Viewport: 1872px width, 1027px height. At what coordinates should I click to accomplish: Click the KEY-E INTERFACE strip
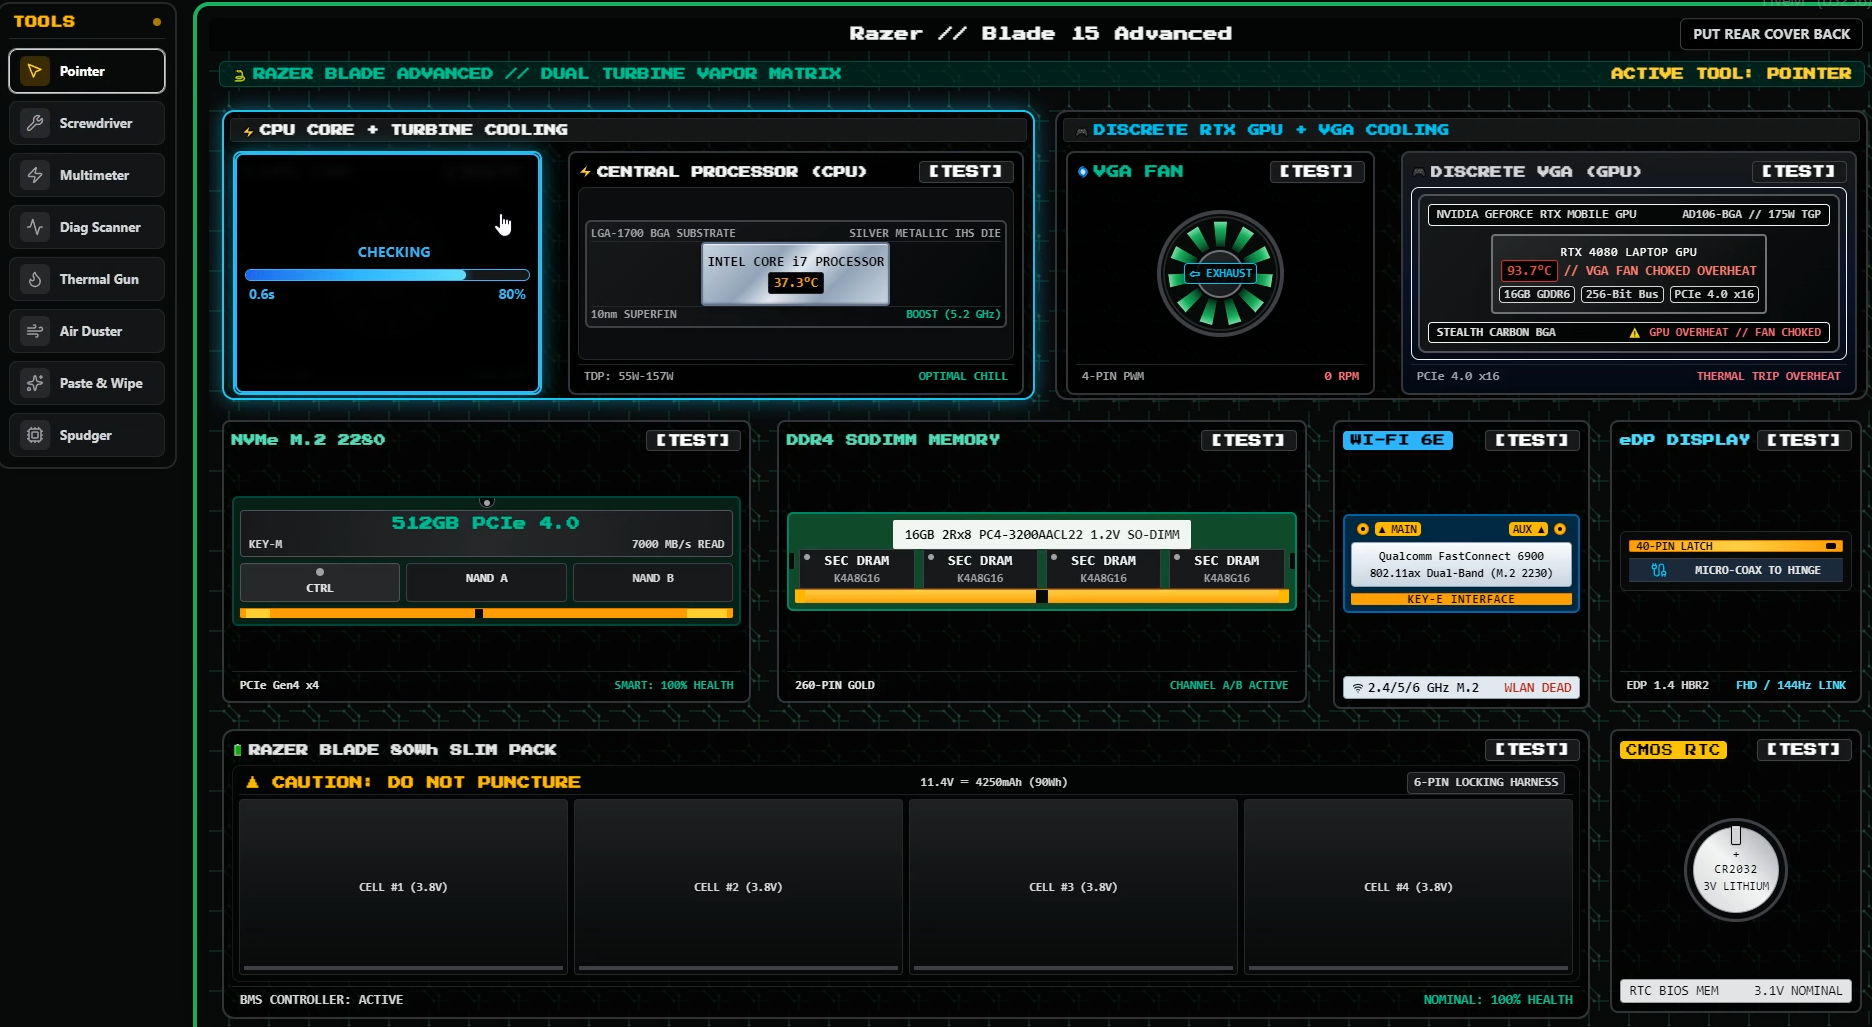1461,599
